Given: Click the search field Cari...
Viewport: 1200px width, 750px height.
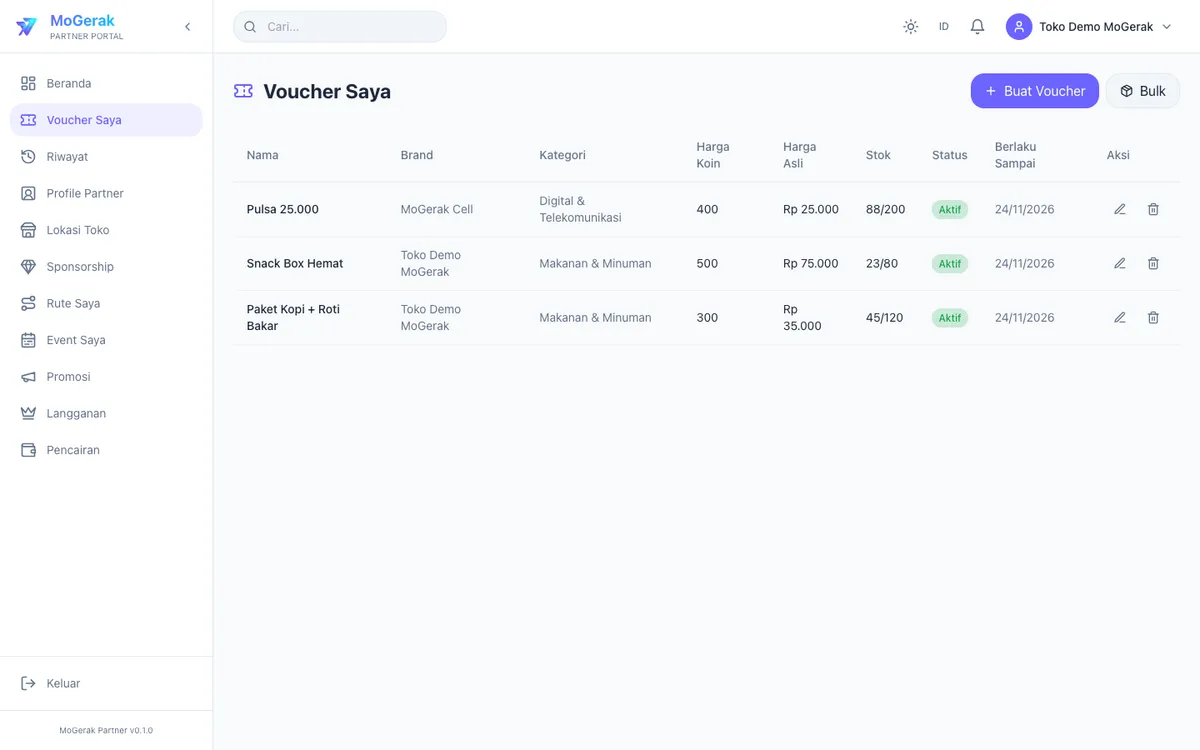Looking at the screenshot, I should [x=340, y=27].
